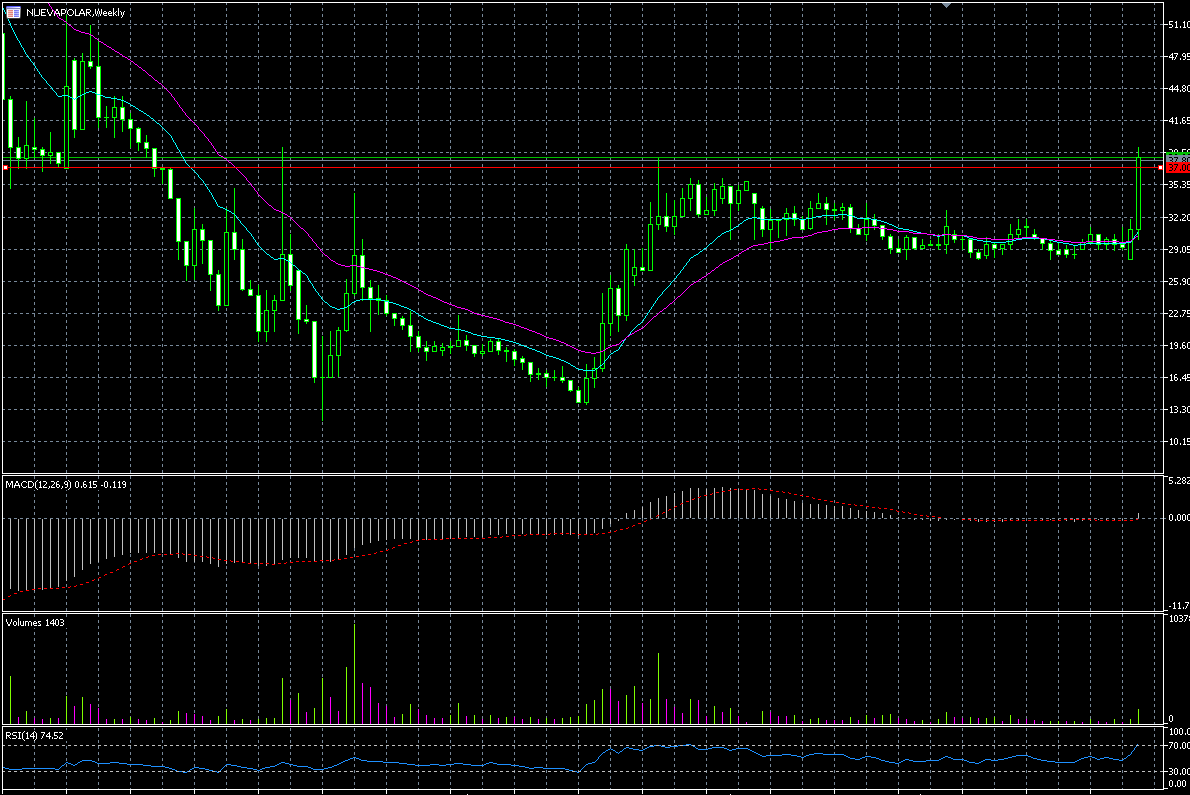
Task: Click the red line's right square handle
Action: (x=1160, y=168)
